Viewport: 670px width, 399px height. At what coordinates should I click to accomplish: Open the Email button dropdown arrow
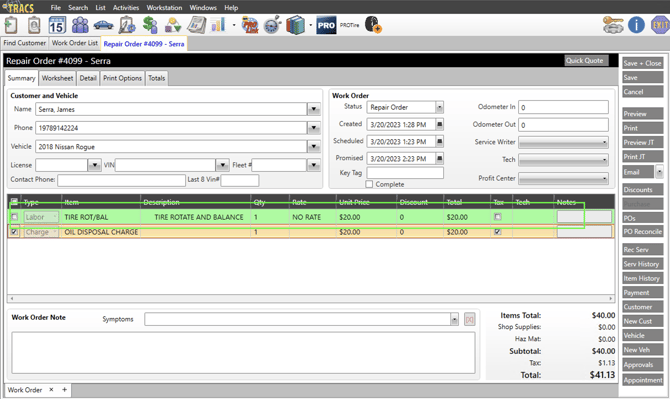point(659,172)
